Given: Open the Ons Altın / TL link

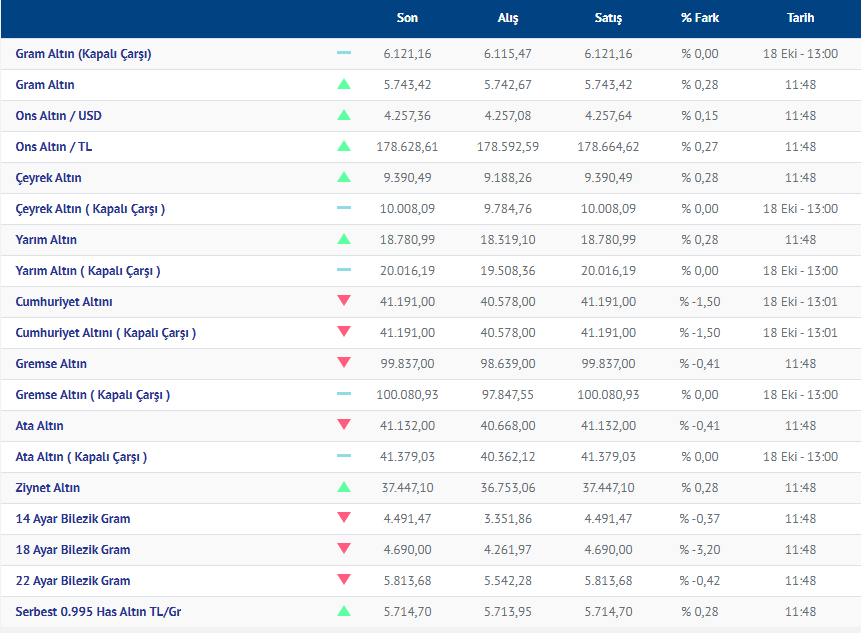Looking at the screenshot, I should pos(54,147).
